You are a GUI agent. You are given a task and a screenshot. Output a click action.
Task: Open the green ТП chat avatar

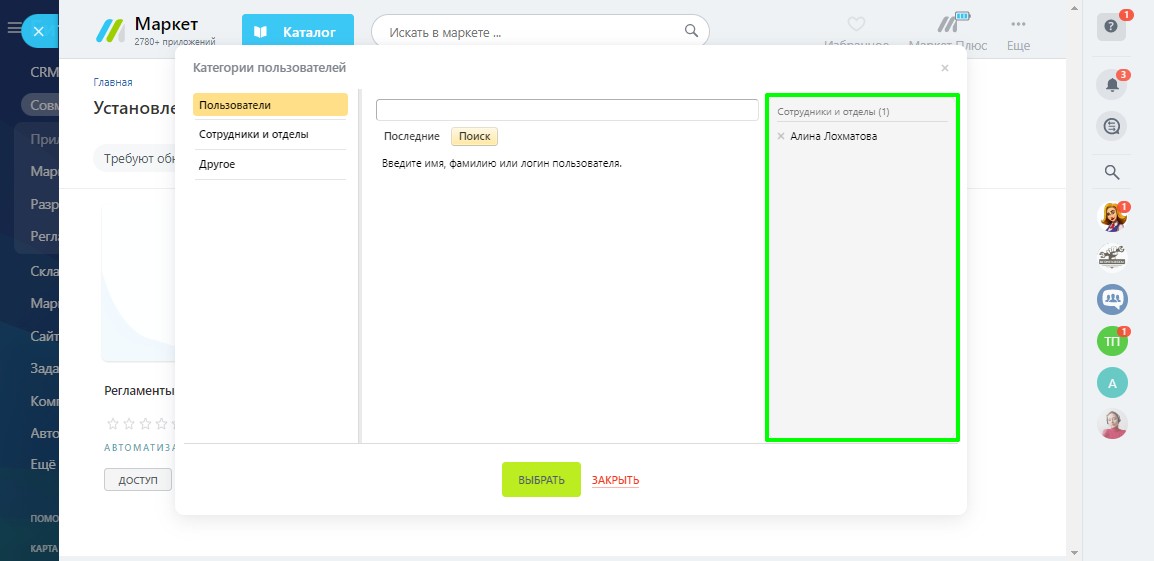pyautogui.click(x=1111, y=342)
